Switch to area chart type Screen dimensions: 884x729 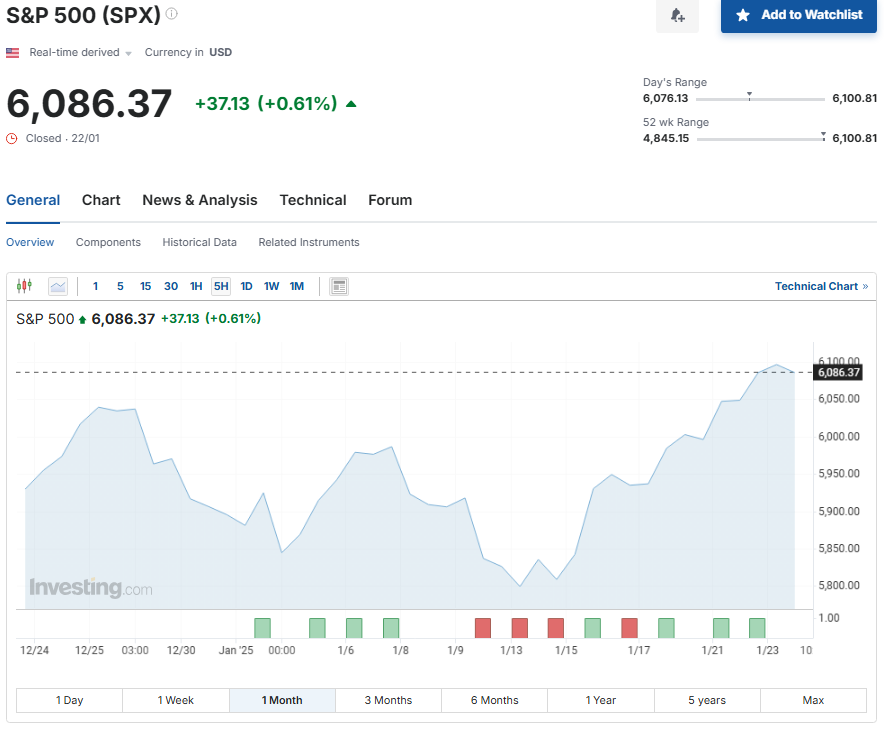pyautogui.click(x=58, y=286)
